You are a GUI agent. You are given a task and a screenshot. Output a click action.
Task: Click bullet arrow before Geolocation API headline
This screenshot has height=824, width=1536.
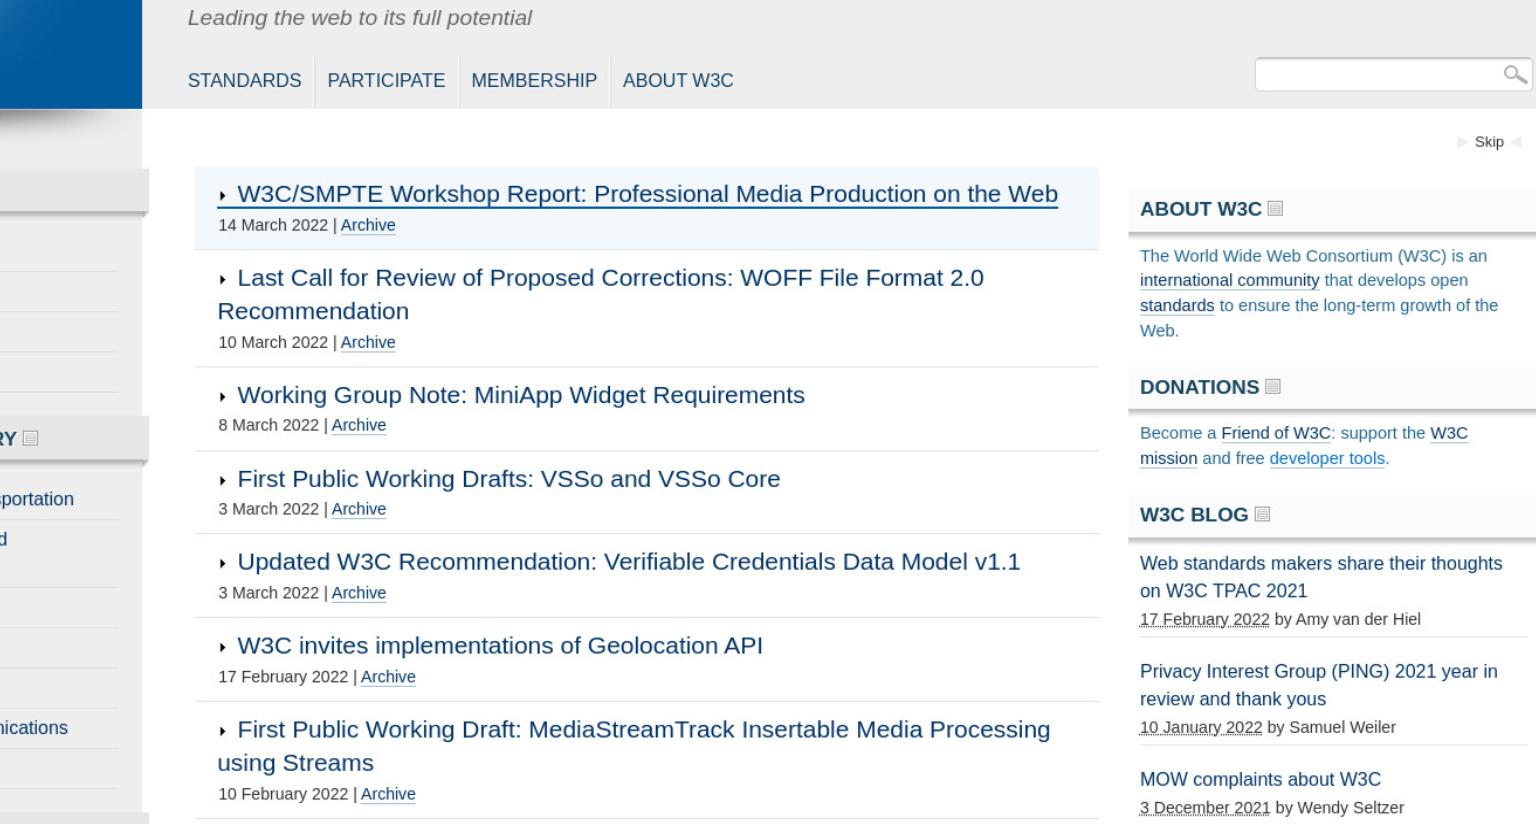click(x=223, y=648)
